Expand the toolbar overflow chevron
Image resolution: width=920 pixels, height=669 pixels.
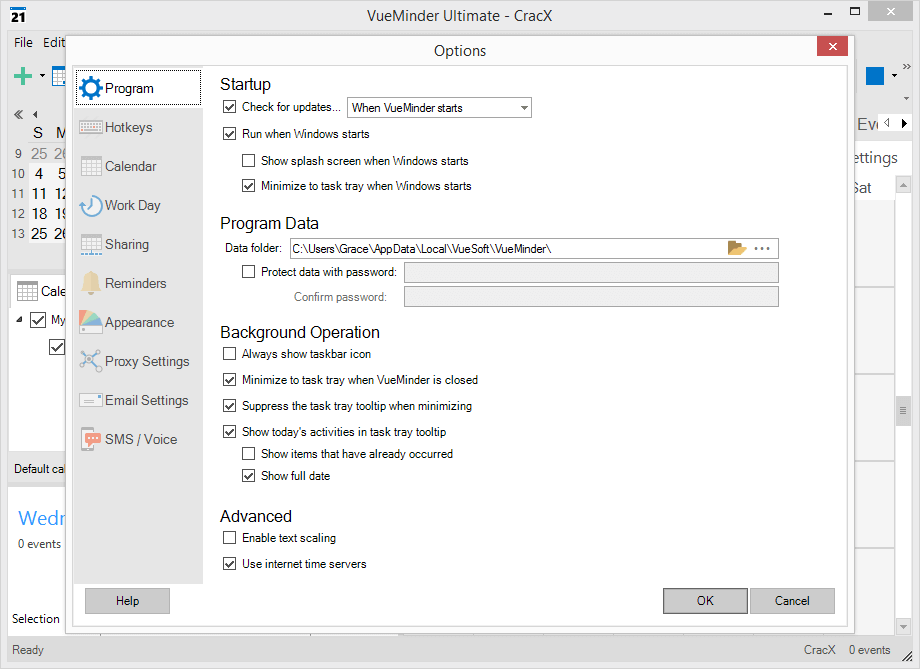[907, 66]
